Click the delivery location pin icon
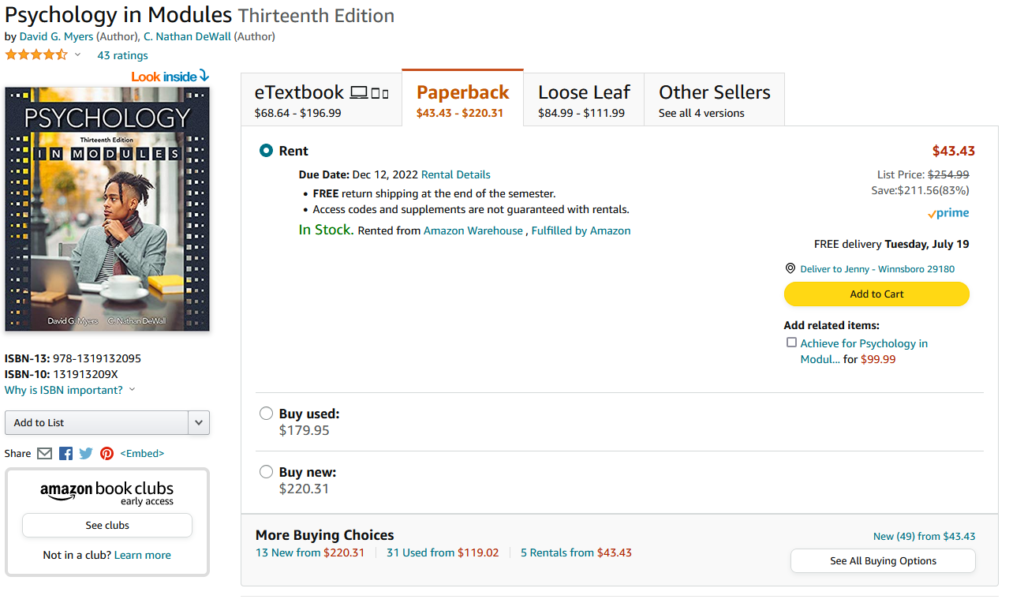The height and width of the screenshot is (603, 1024). point(790,269)
